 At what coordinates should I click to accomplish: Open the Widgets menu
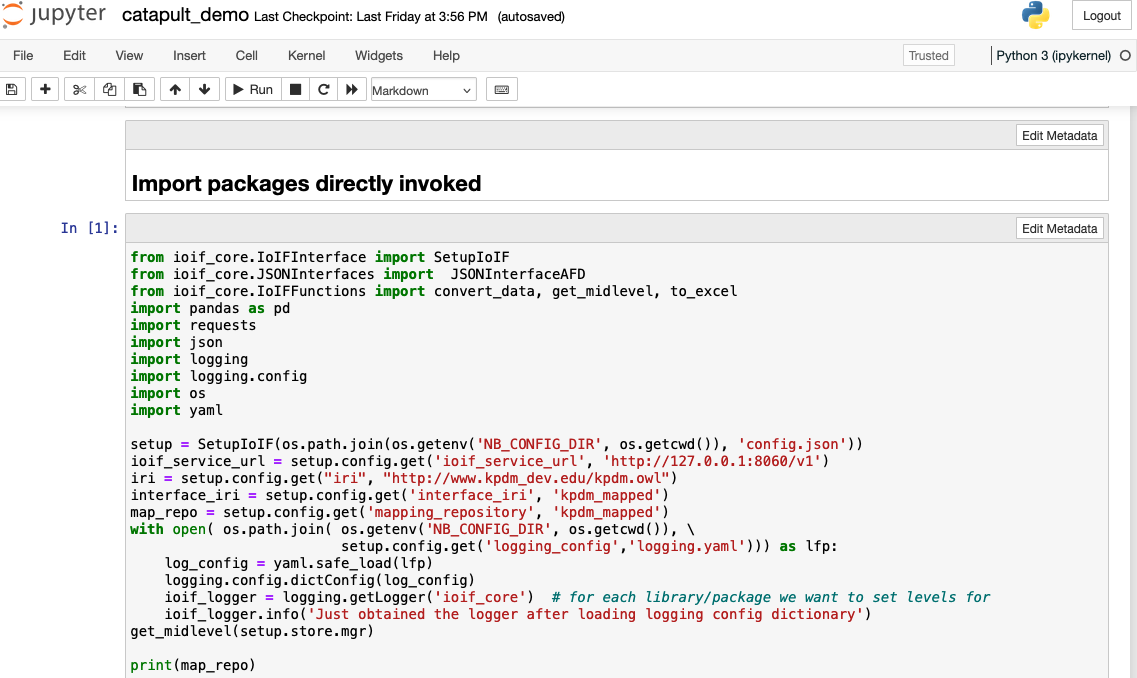[x=379, y=56]
